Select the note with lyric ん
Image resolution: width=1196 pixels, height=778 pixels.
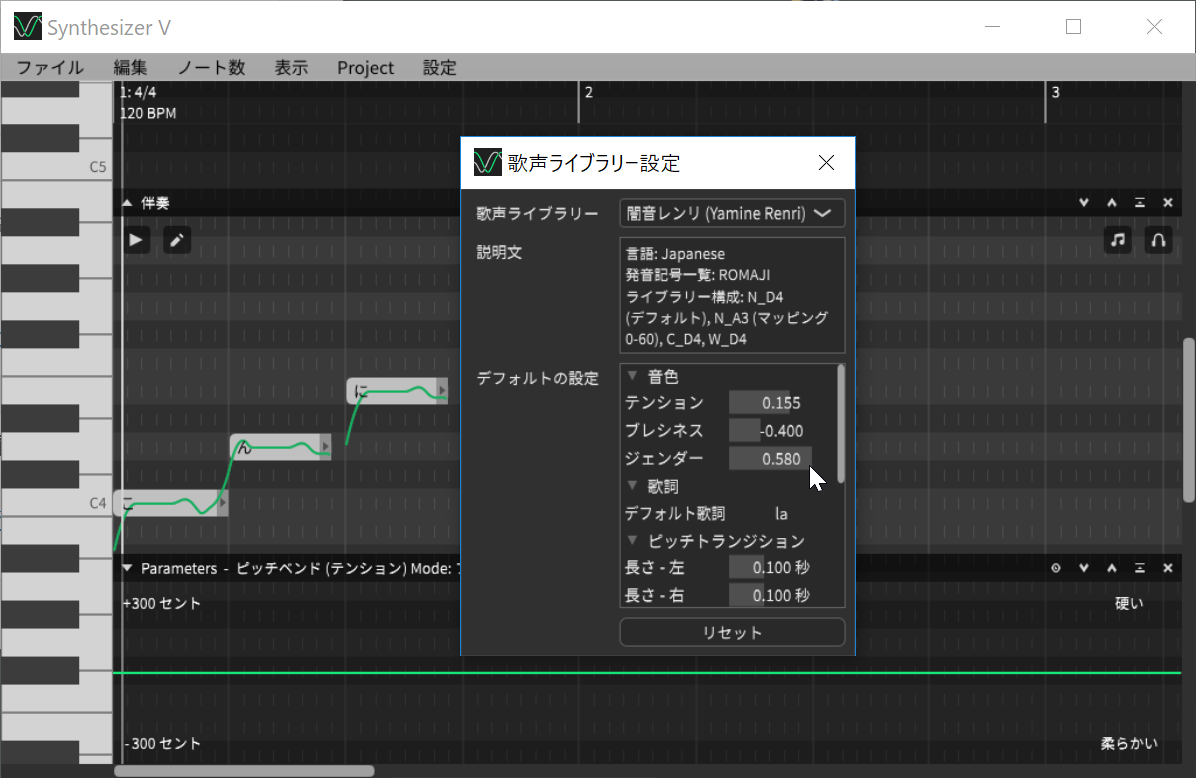tap(281, 447)
